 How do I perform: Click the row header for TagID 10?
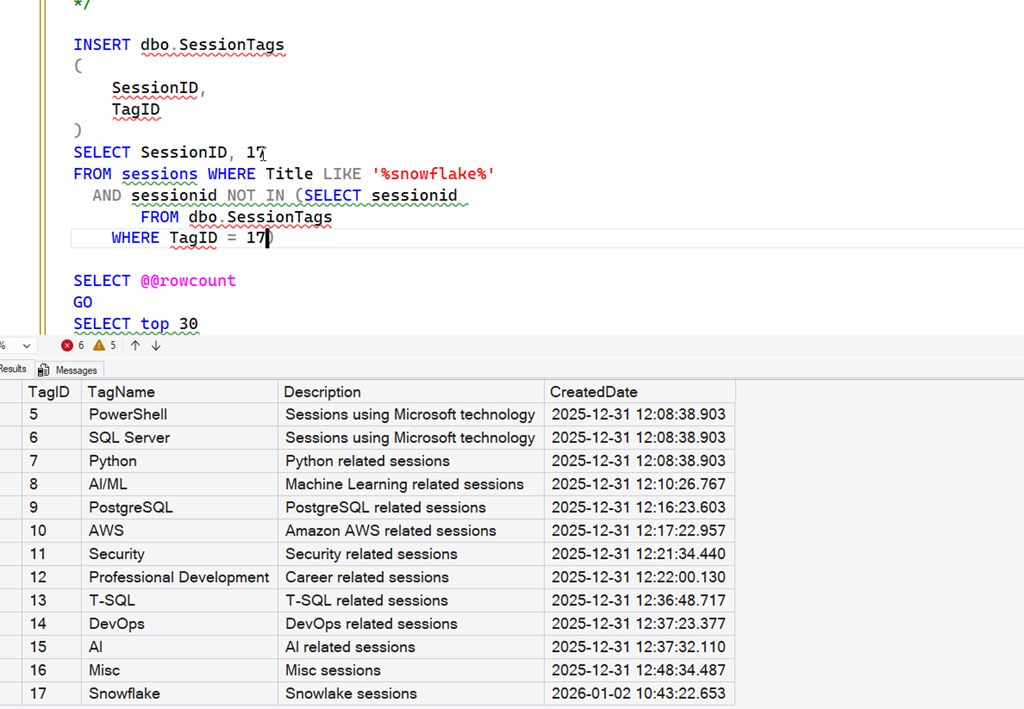[11, 530]
